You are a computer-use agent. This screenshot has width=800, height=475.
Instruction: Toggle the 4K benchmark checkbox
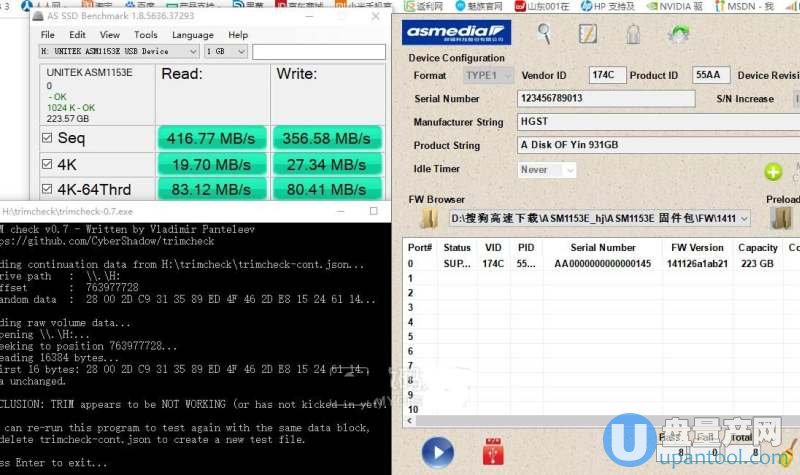point(47,164)
